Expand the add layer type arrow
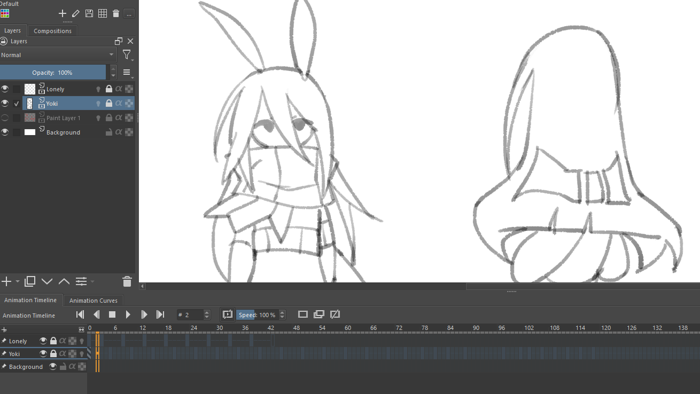Image resolution: width=700 pixels, height=394 pixels. [17, 282]
